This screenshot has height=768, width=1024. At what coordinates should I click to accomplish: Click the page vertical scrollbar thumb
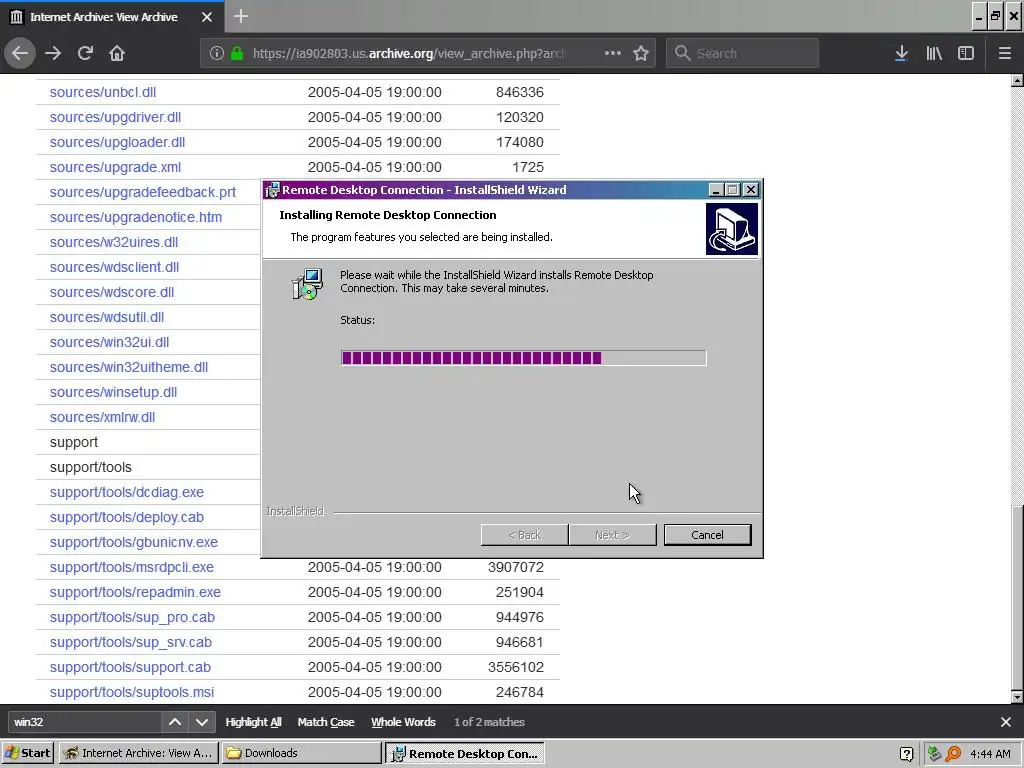[x=1017, y=597]
